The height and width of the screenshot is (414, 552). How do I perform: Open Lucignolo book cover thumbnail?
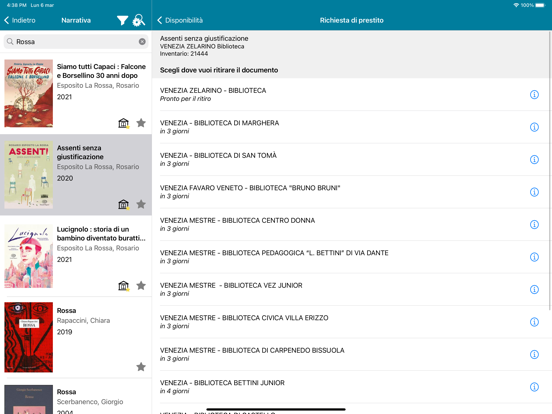click(x=29, y=257)
